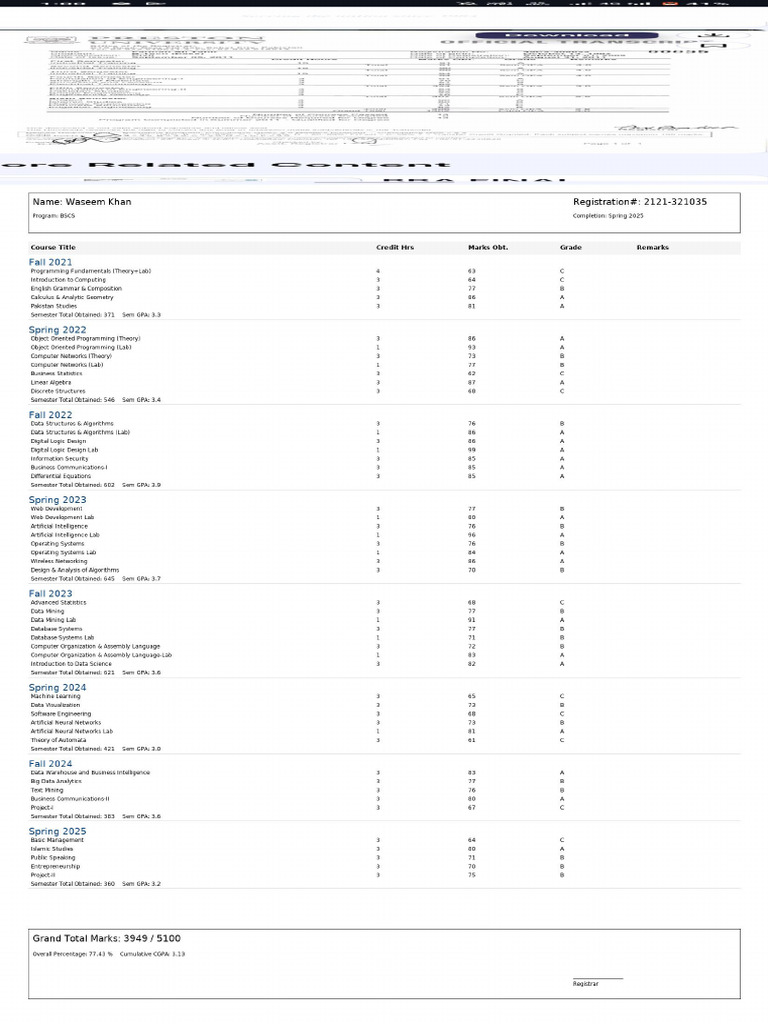Image resolution: width=768 pixels, height=1024 pixels.
Task: Select the 'Fall 2022' semester heading
Action: 50,415
